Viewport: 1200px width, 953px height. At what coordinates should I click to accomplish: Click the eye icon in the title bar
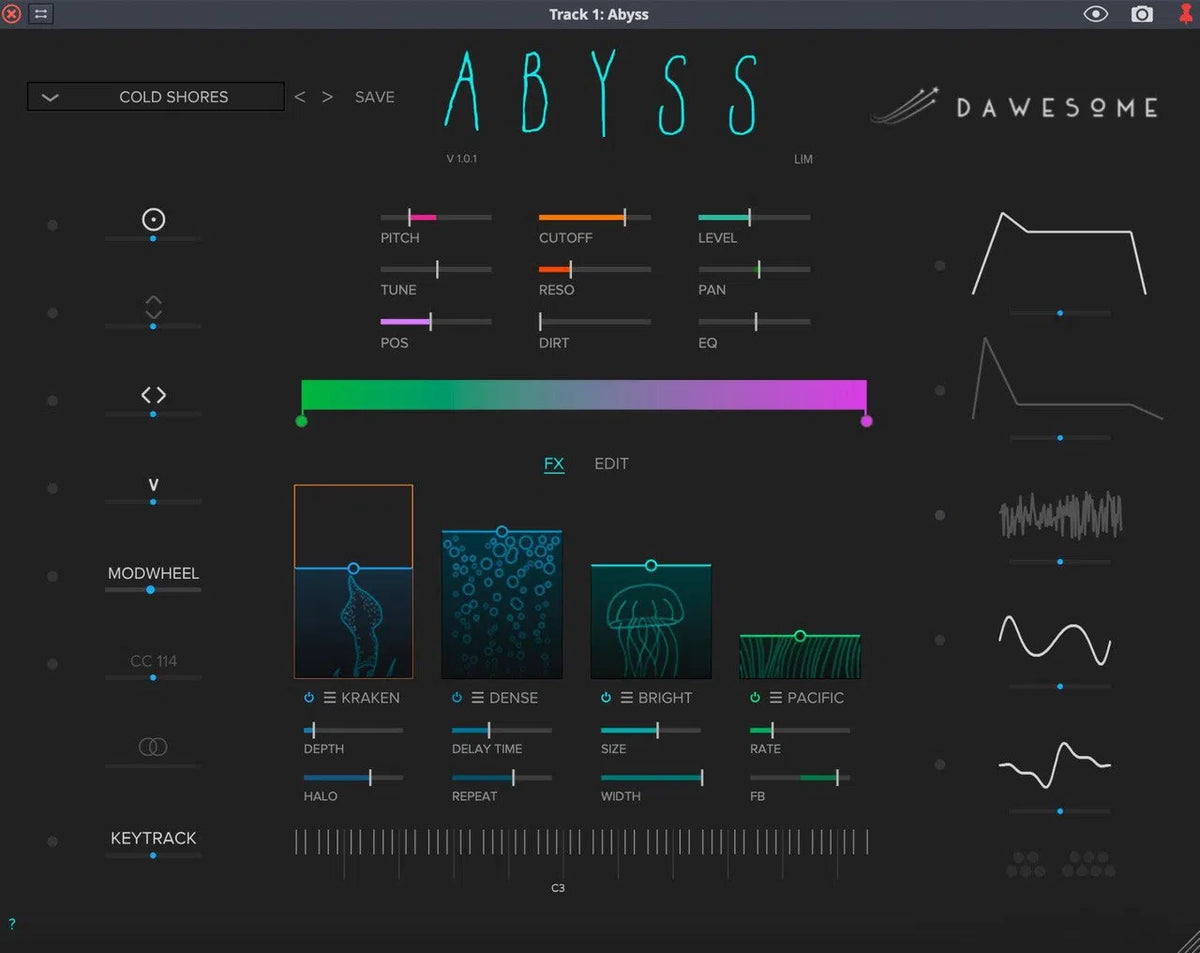point(1095,14)
